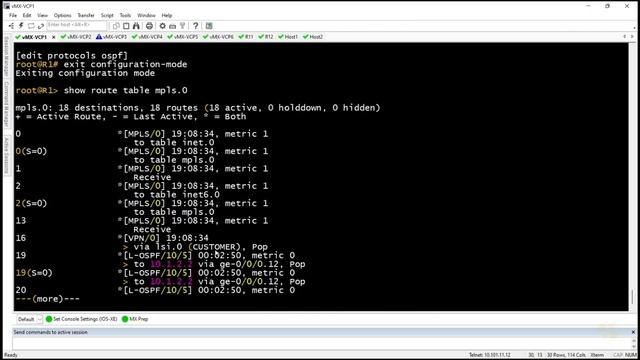Open the View menu
The width and height of the screenshot is (640, 360).
[42, 15]
